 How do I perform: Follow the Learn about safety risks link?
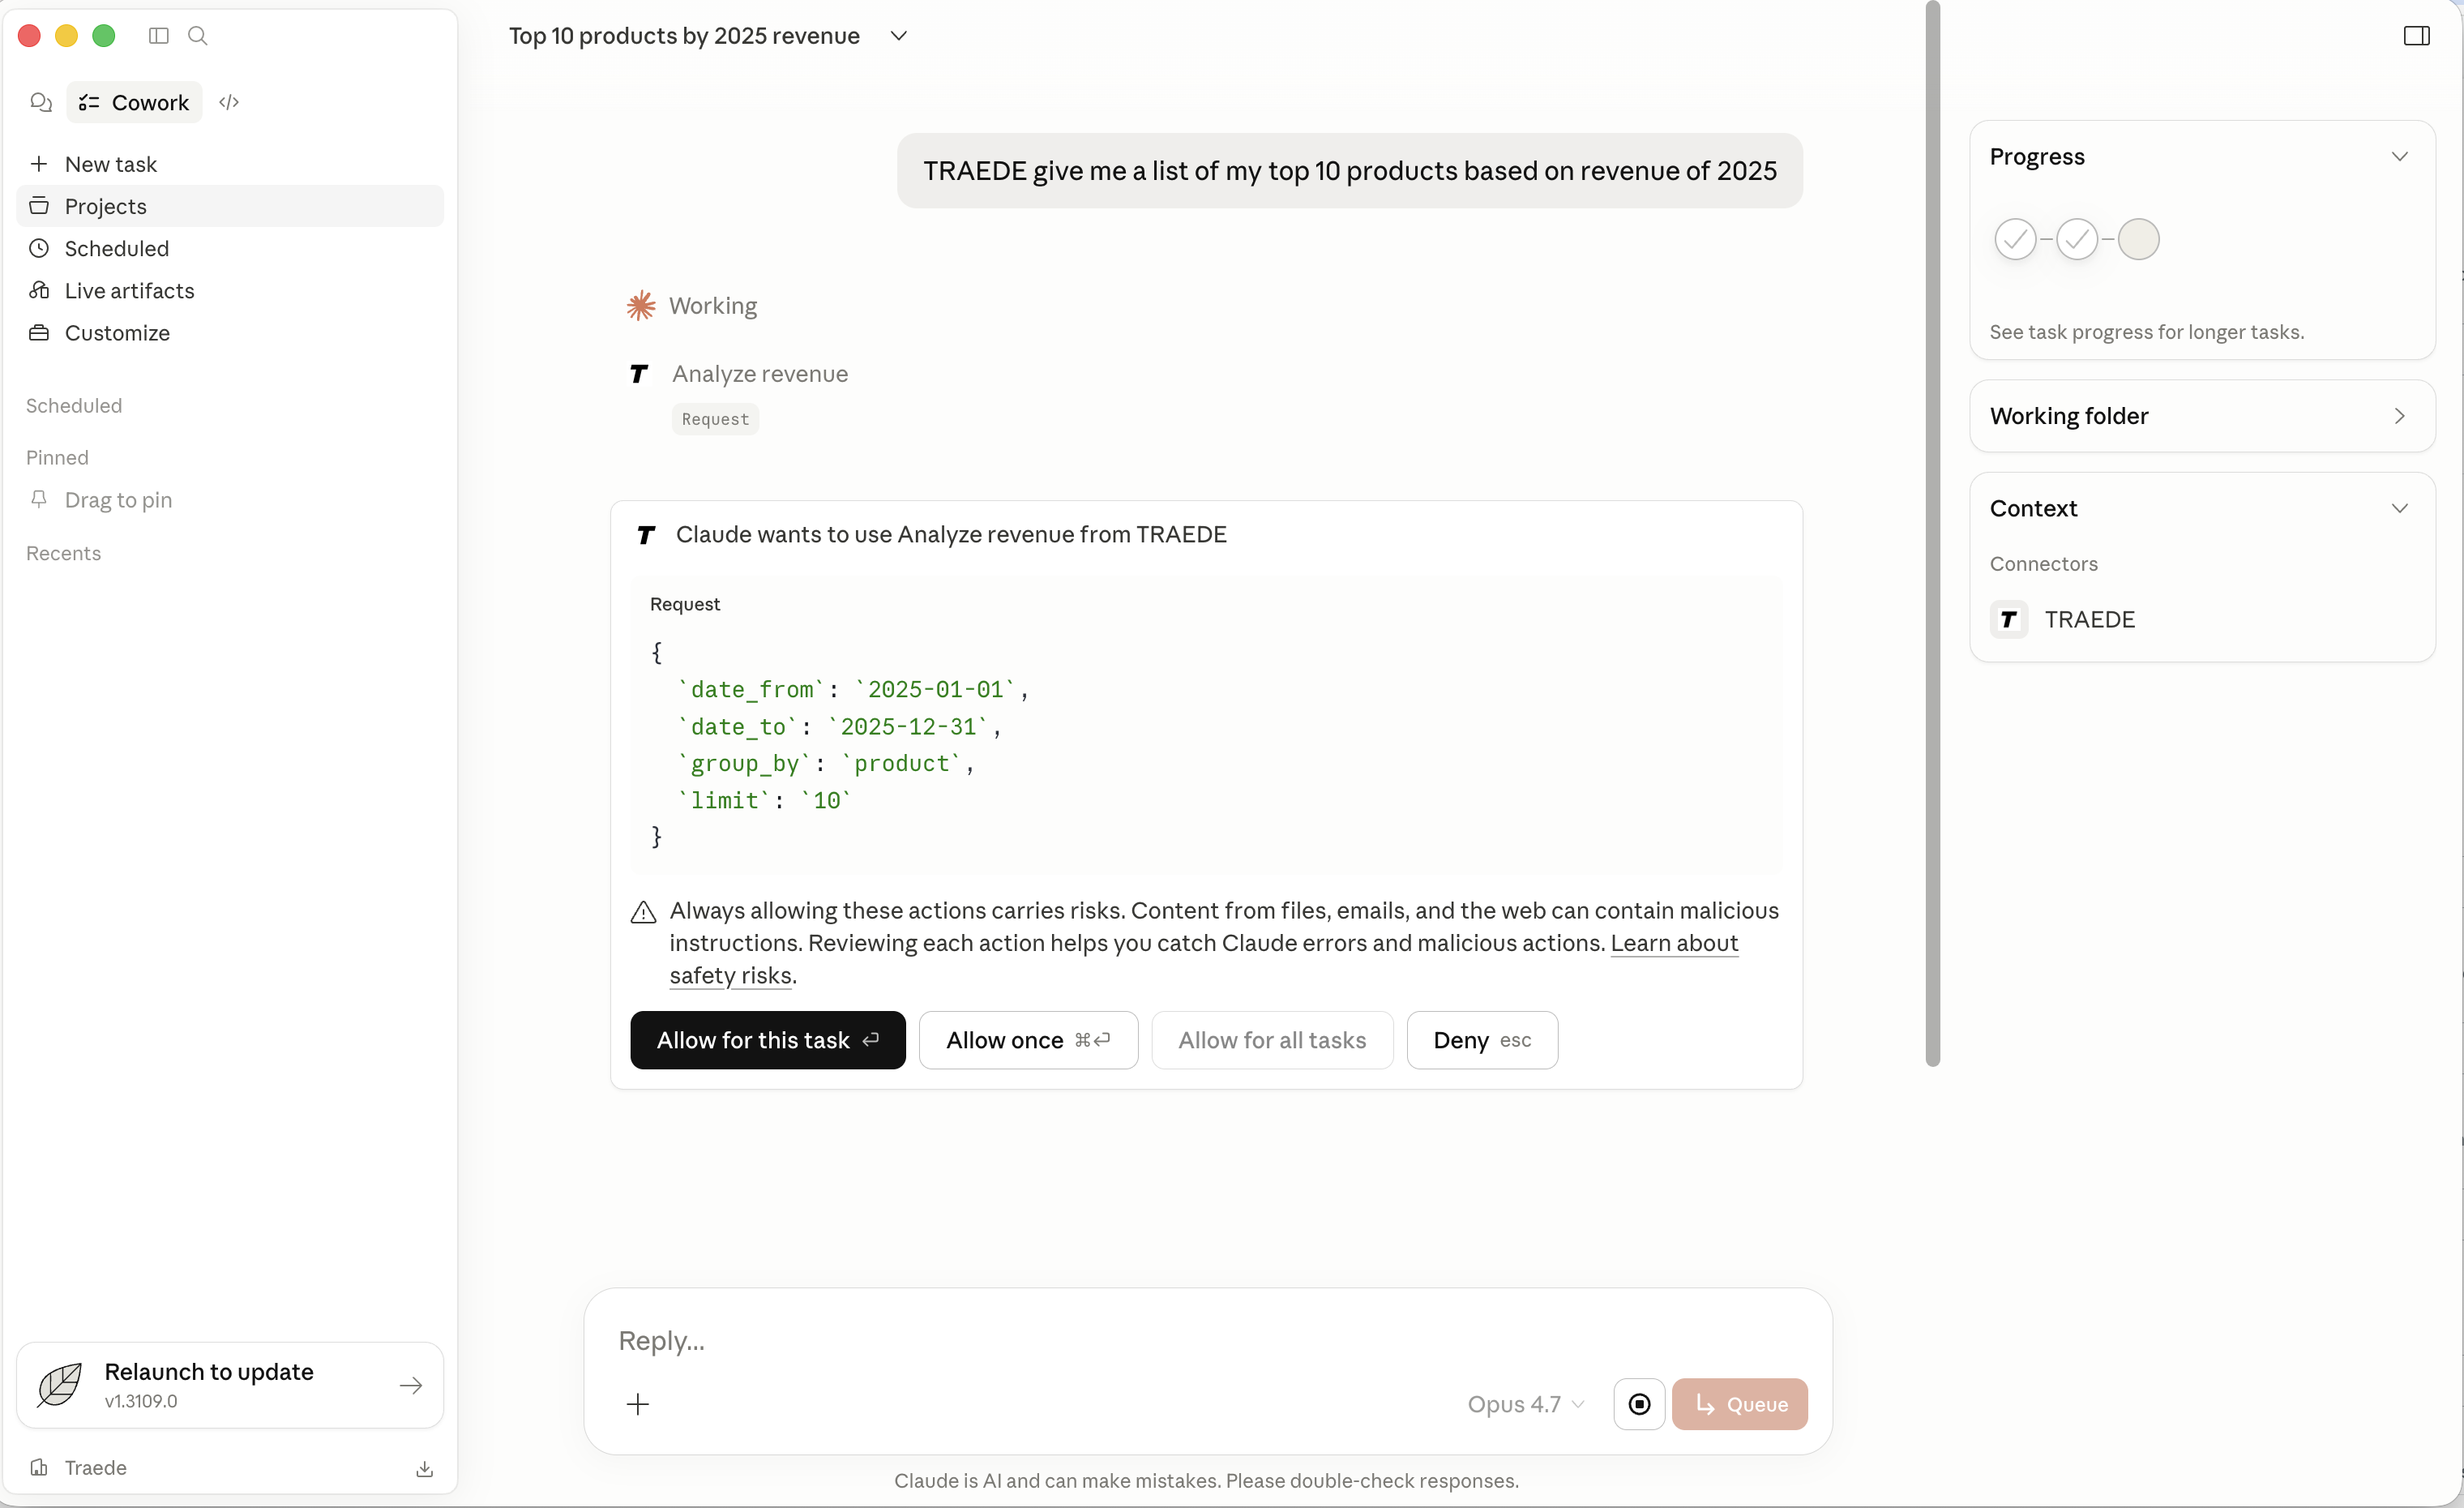coord(1674,943)
